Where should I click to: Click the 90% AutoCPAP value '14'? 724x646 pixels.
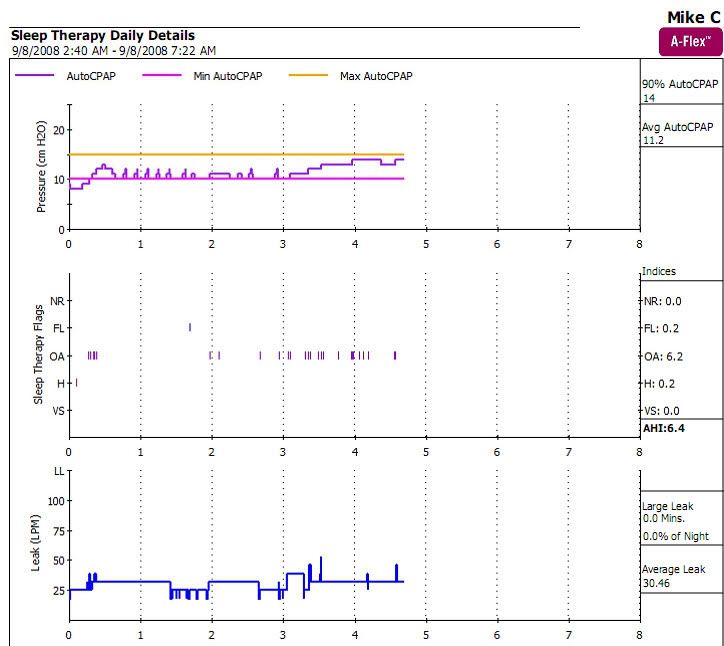tap(649, 98)
